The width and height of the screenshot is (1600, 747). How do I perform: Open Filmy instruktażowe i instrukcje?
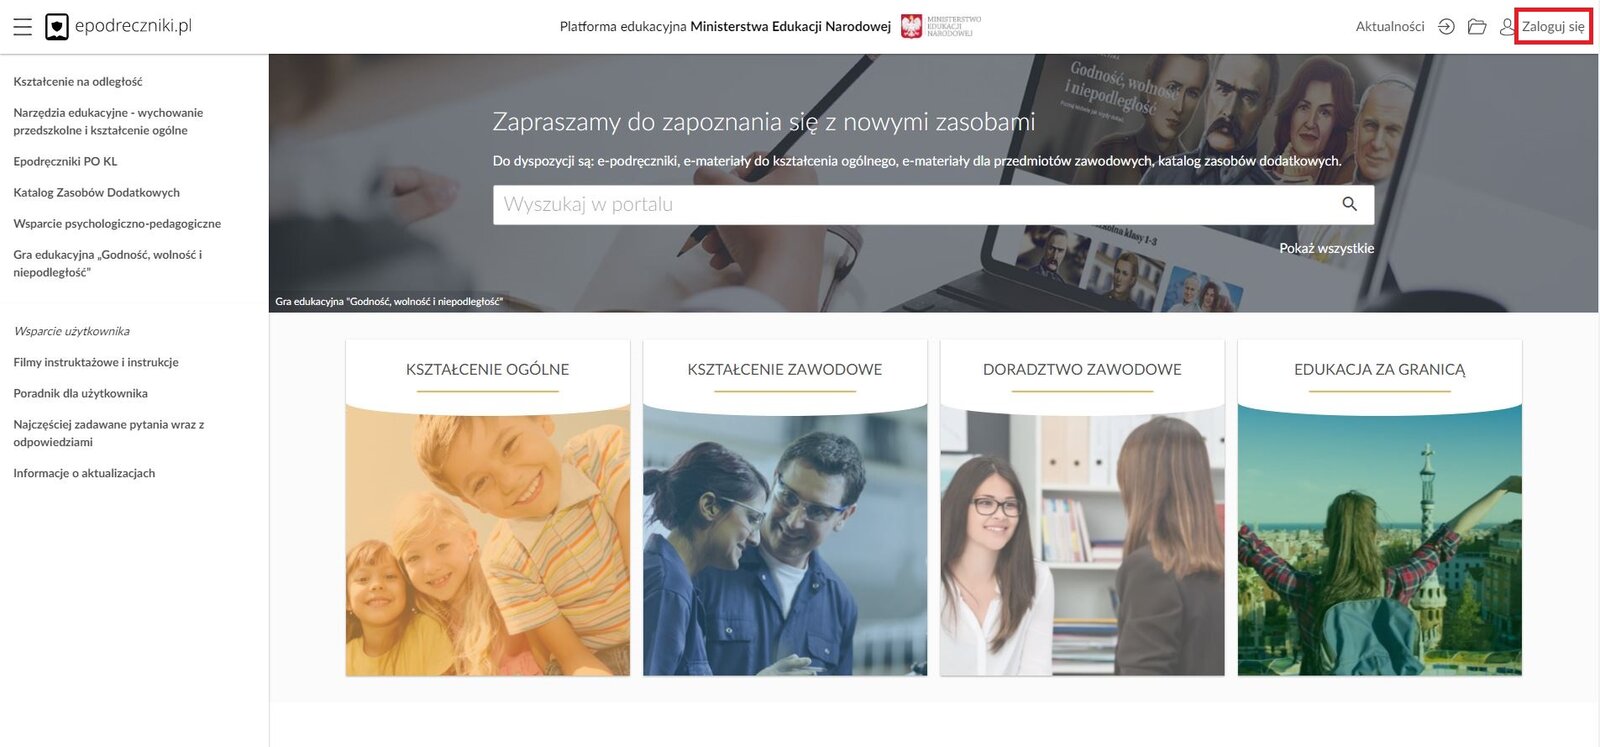[96, 362]
